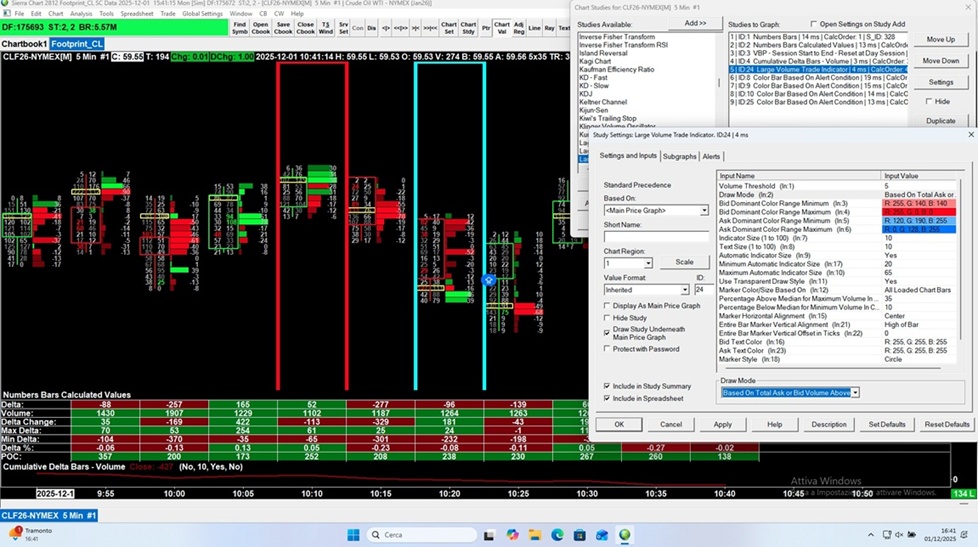Click the <|> bar spacing toolbar button

[x=385, y=28]
